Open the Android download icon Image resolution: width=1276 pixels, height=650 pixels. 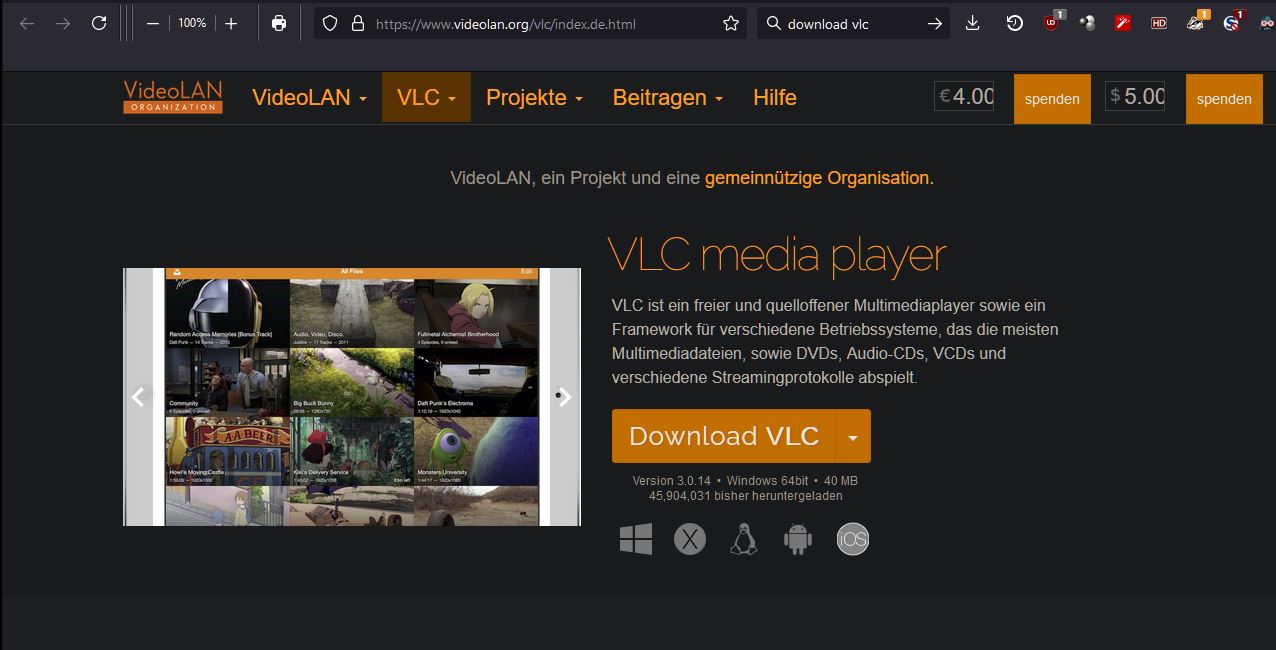point(797,539)
